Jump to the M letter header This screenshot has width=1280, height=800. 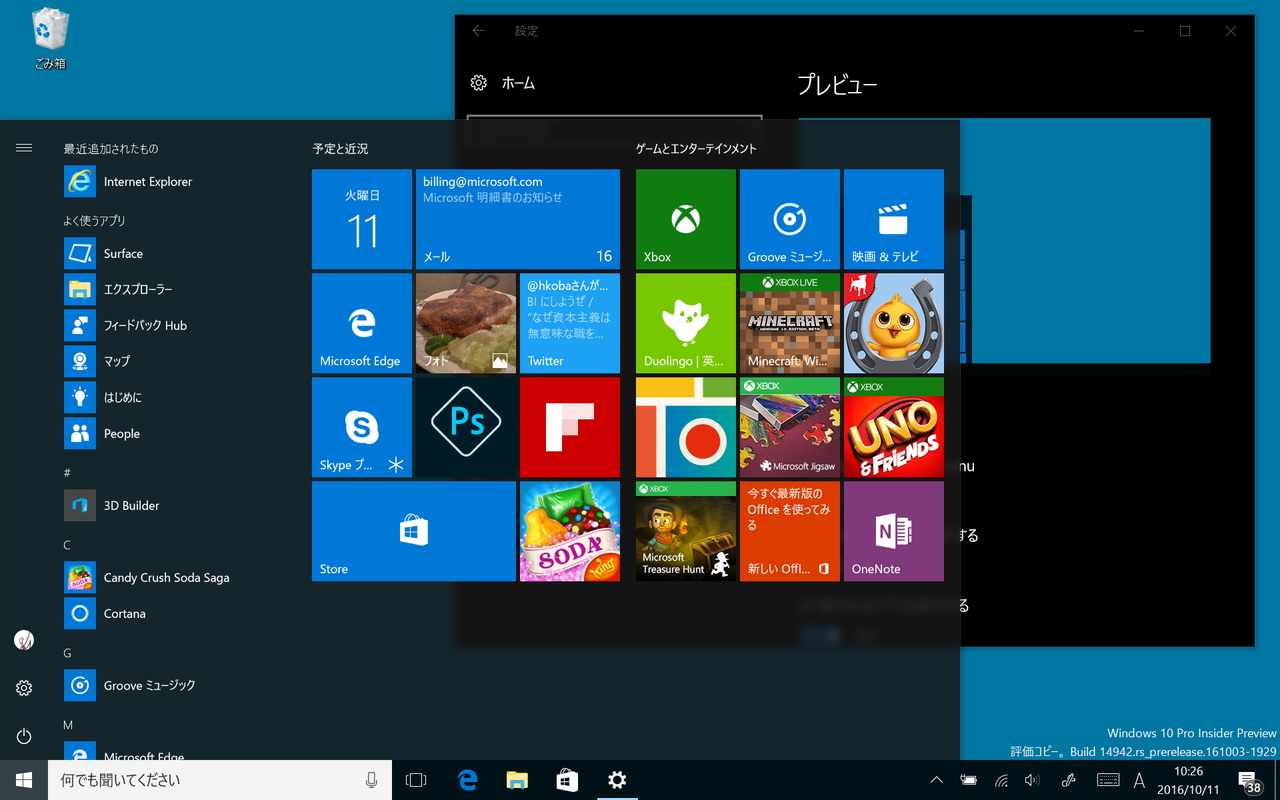click(x=68, y=725)
